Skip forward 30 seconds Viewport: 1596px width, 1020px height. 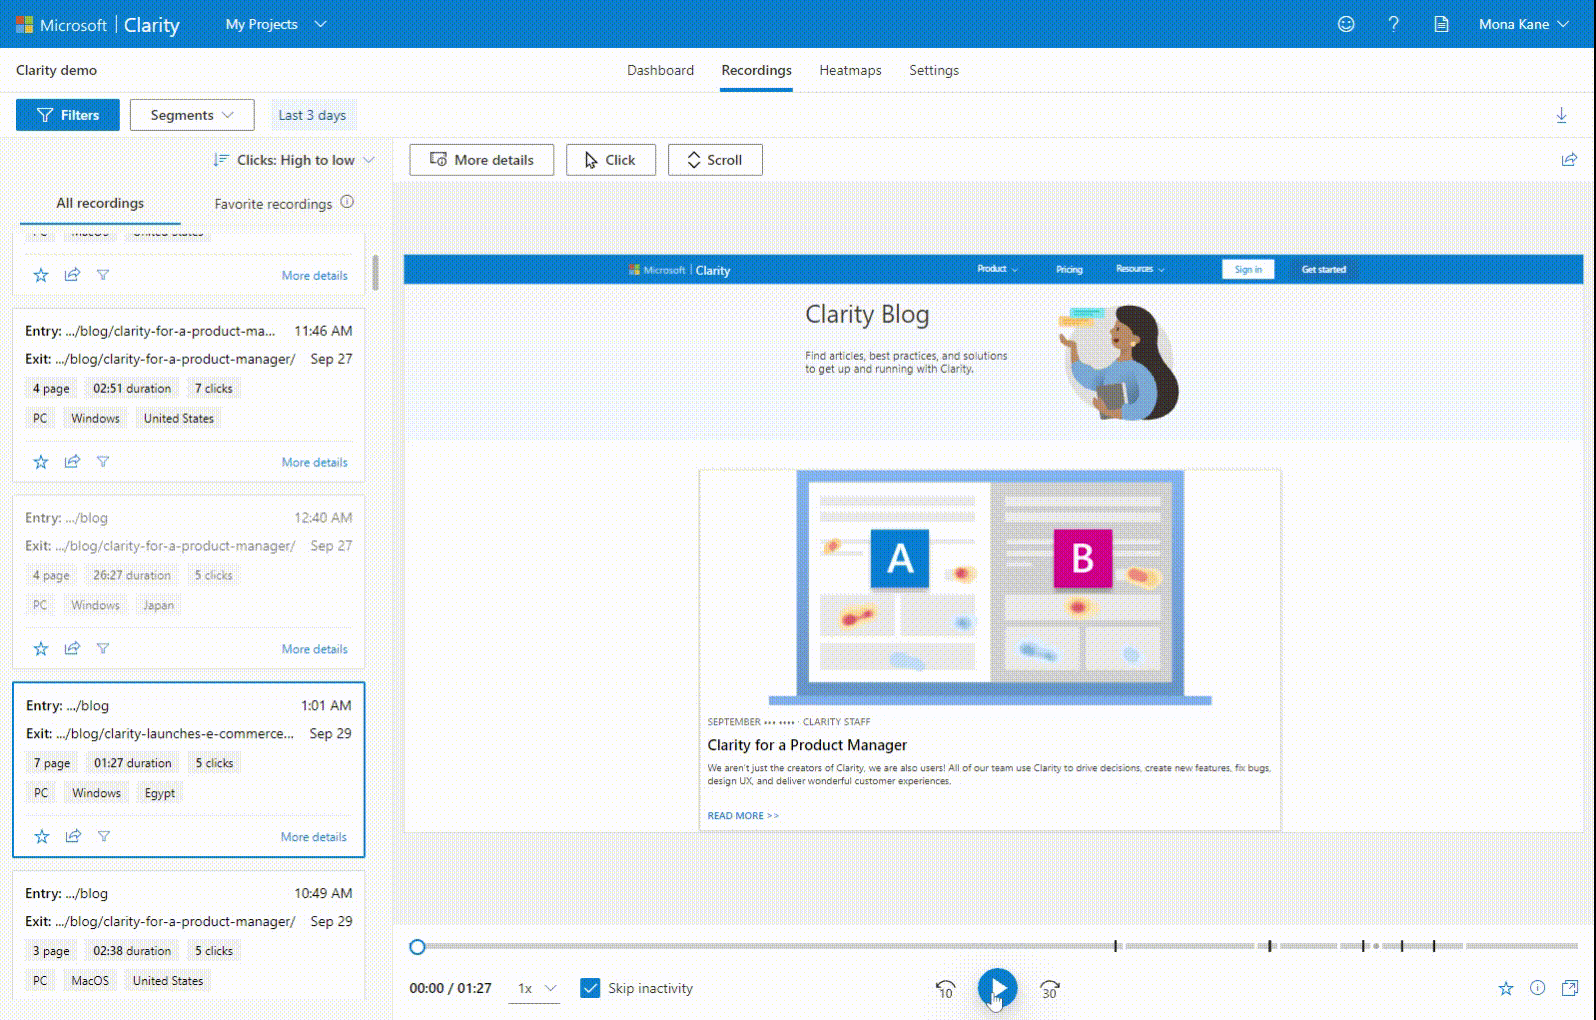(1049, 989)
